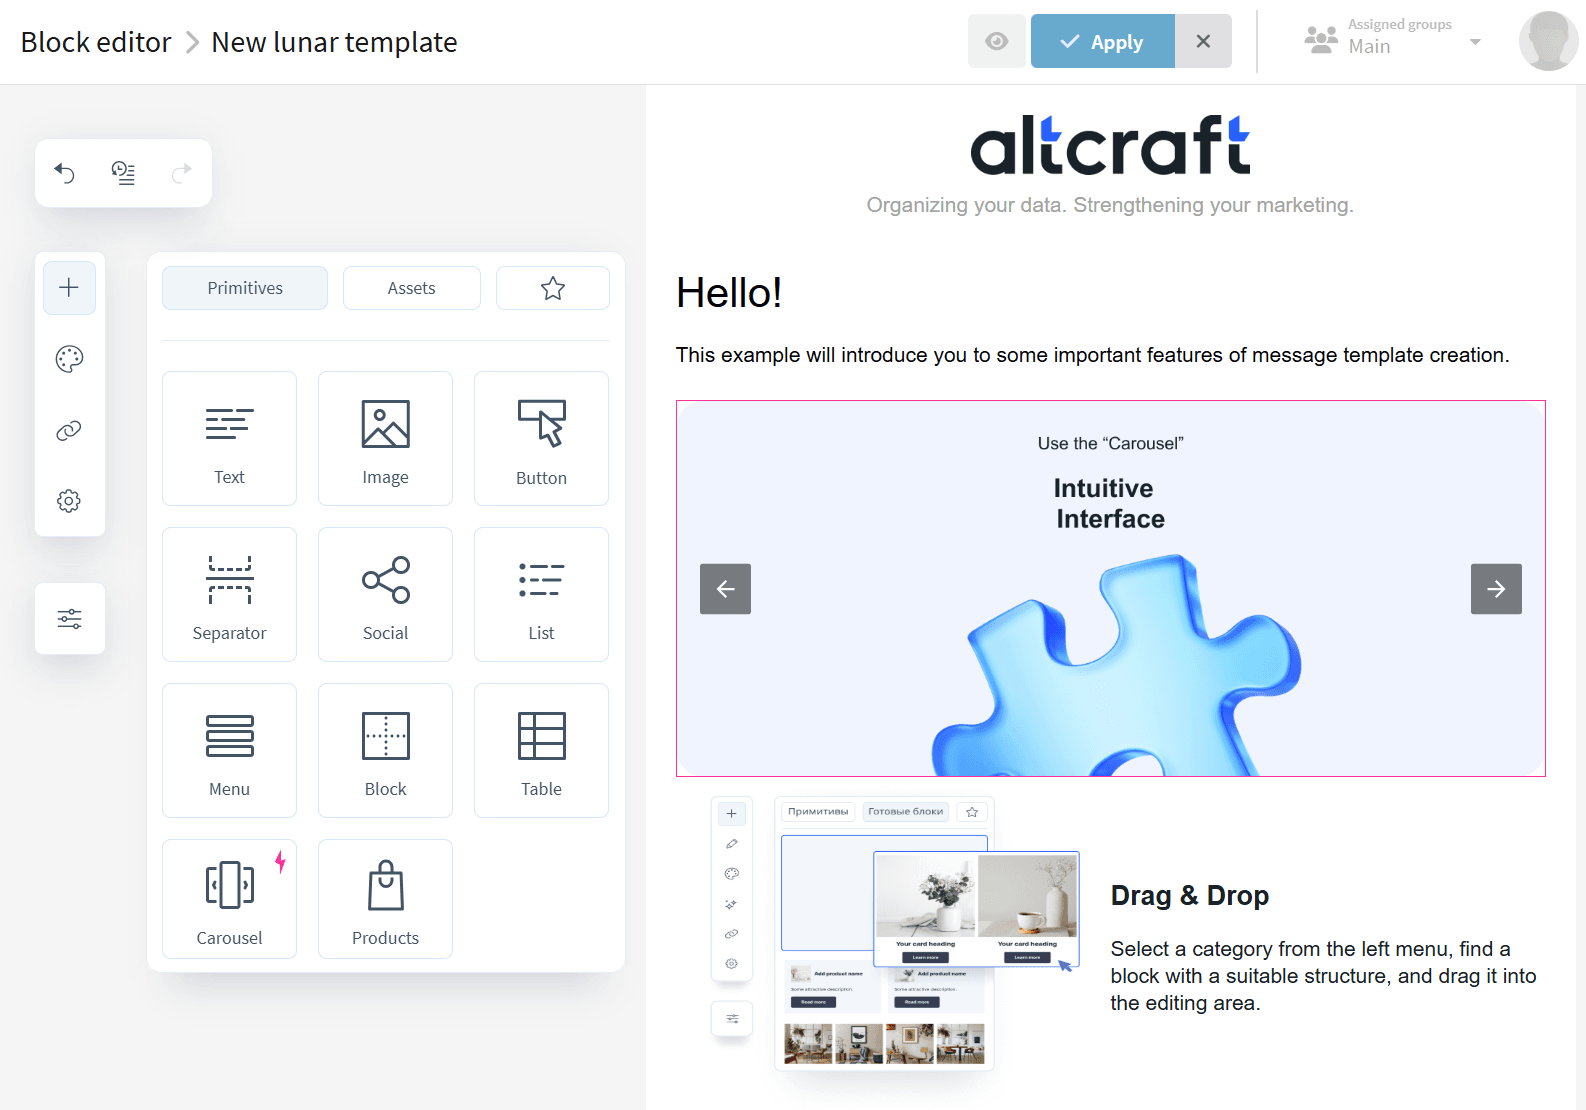Click the 'This example will introduce' paragraph

1092,355
